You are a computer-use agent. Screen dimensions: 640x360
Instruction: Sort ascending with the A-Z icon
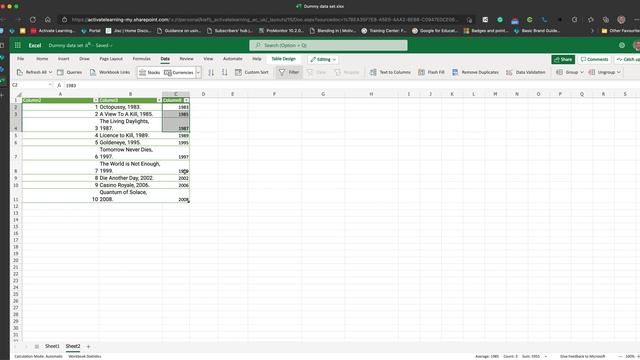tap(211, 72)
